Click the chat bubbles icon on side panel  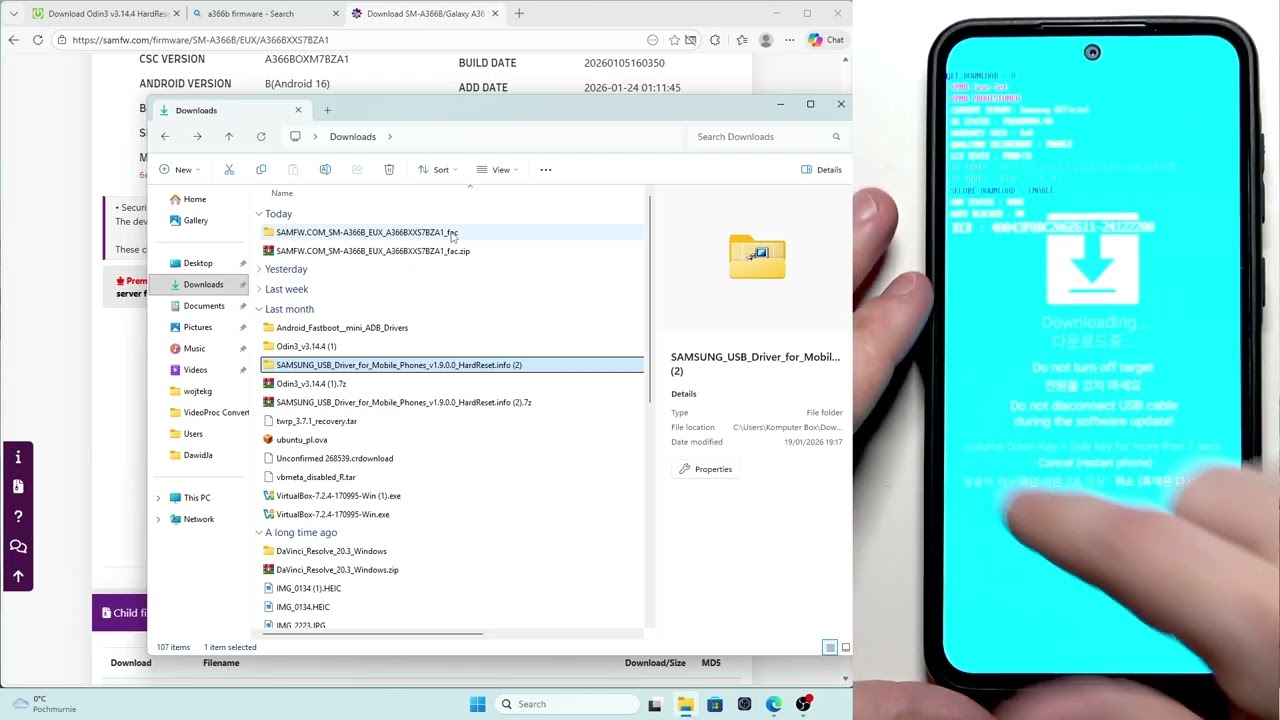(18, 547)
